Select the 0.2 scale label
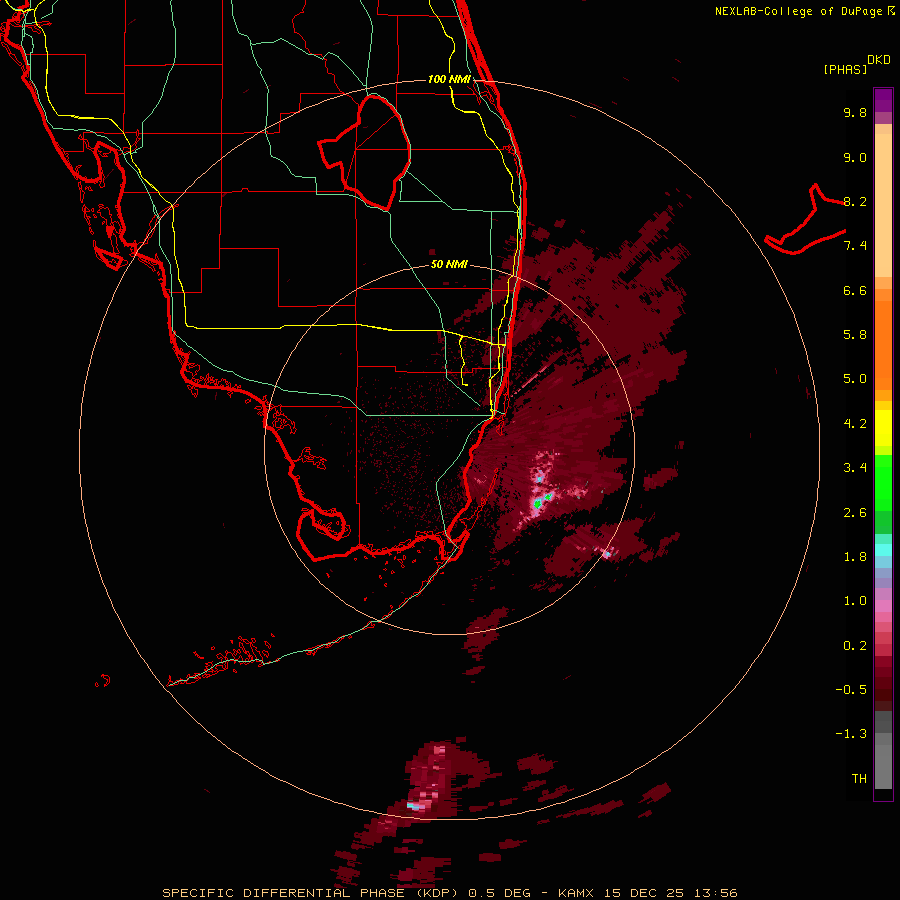 click(x=855, y=646)
